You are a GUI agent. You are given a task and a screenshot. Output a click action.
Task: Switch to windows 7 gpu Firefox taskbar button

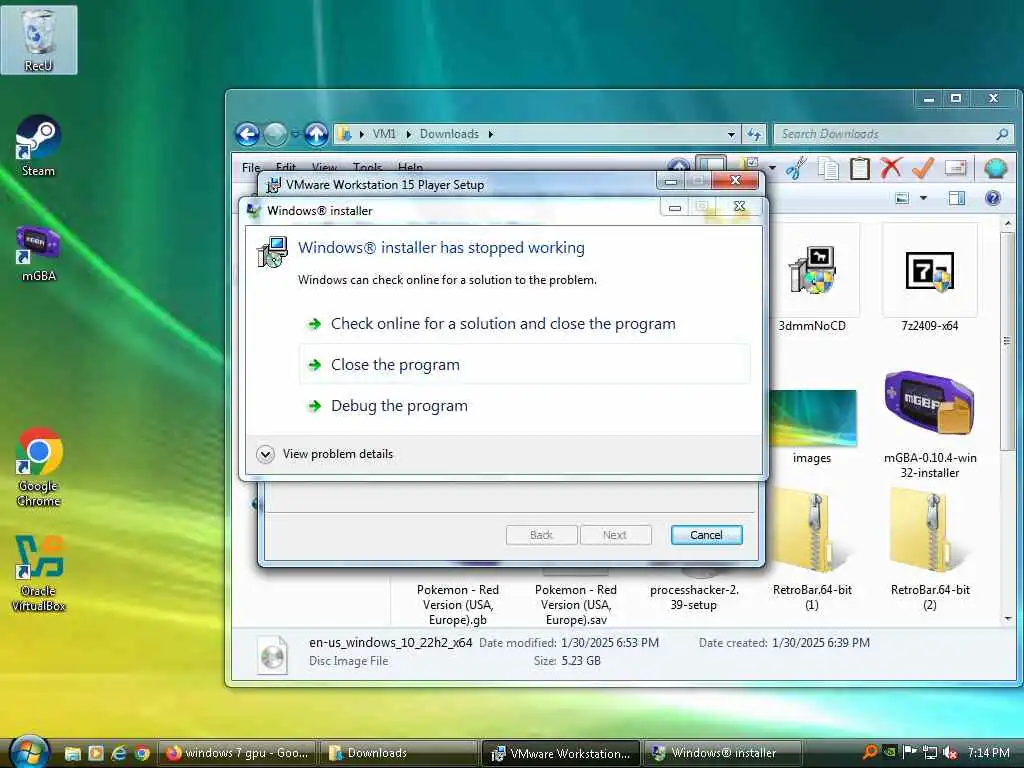236,753
